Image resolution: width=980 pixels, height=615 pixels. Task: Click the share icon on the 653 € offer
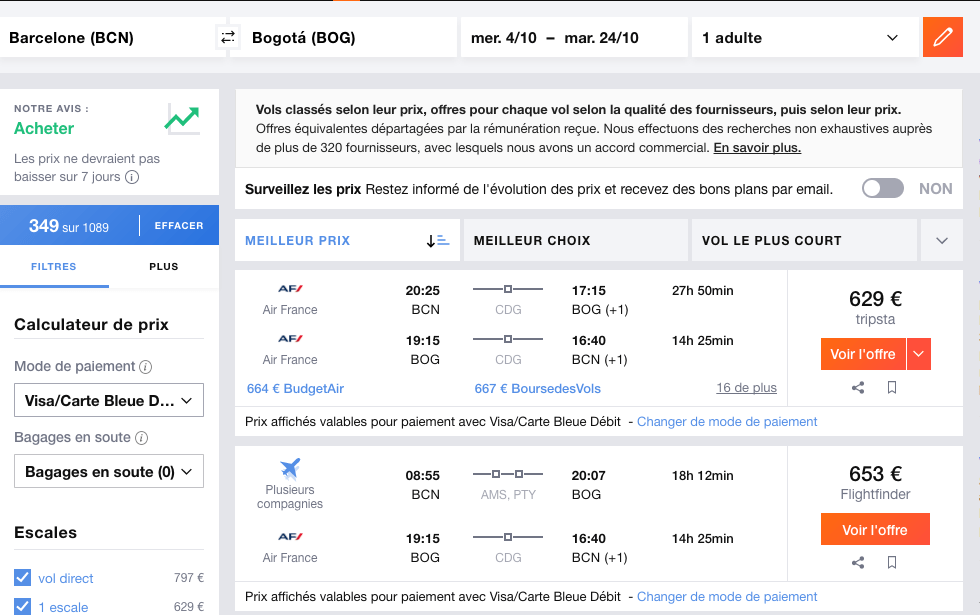coord(857,563)
